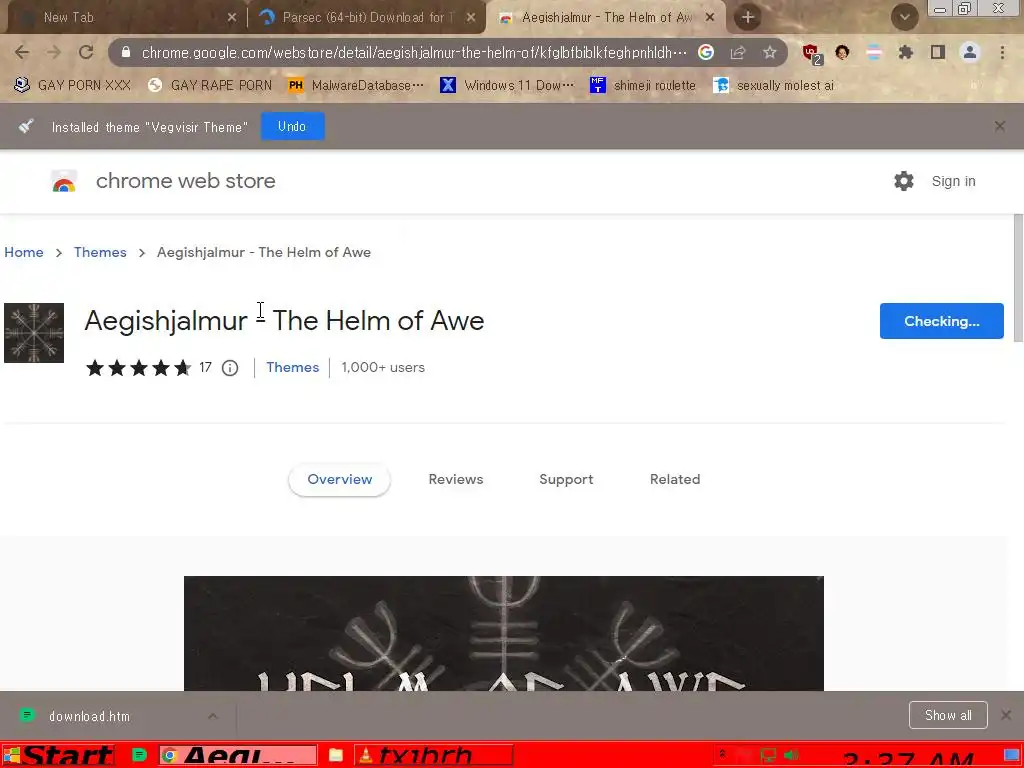Switch to the Parsec (64-bit) Download tab
The height and width of the screenshot is (768, 1024).
pyautogui.click(x=366, y=18)
